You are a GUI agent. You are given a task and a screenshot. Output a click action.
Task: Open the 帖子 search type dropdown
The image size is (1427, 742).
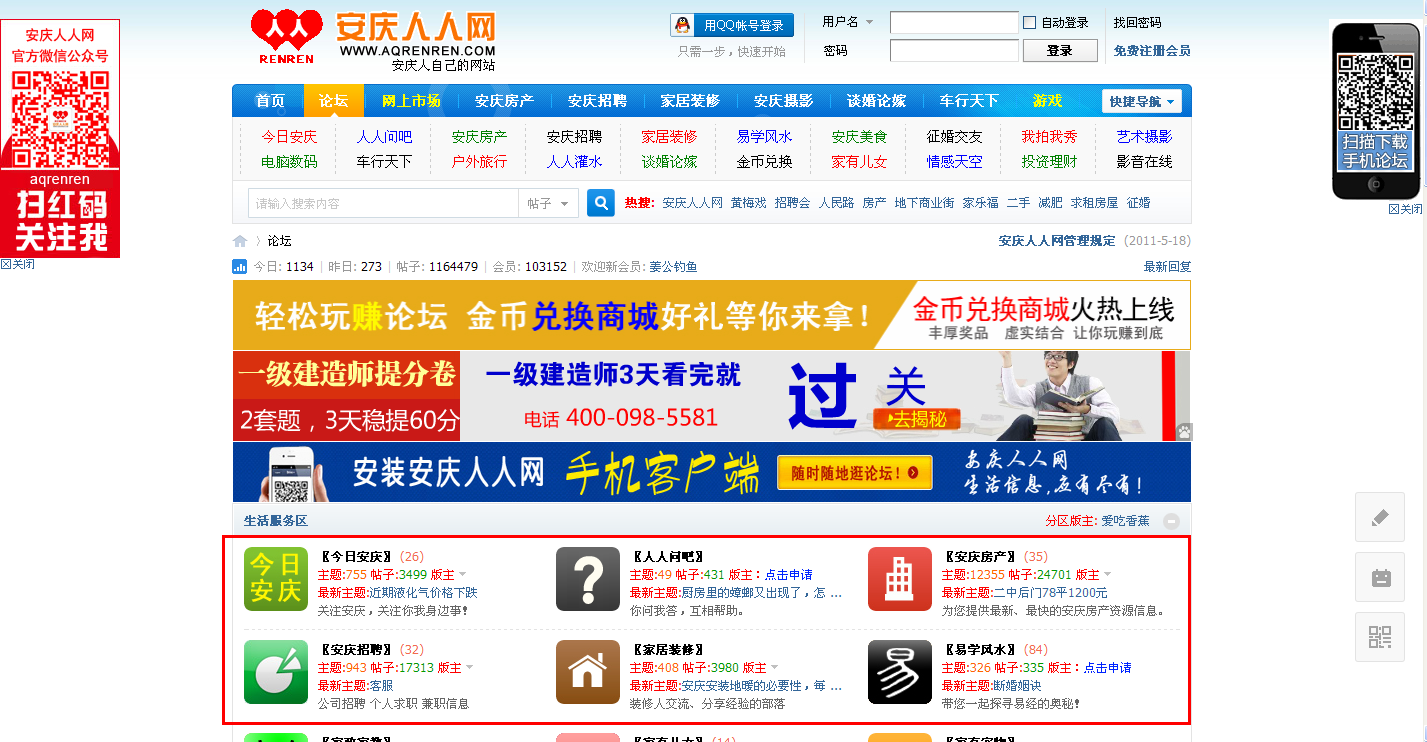(x=549, y=203)
